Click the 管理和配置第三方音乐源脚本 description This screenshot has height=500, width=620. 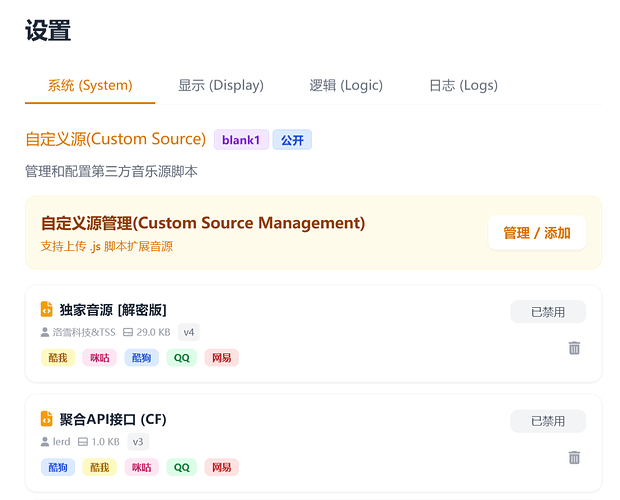pos(111,172)
